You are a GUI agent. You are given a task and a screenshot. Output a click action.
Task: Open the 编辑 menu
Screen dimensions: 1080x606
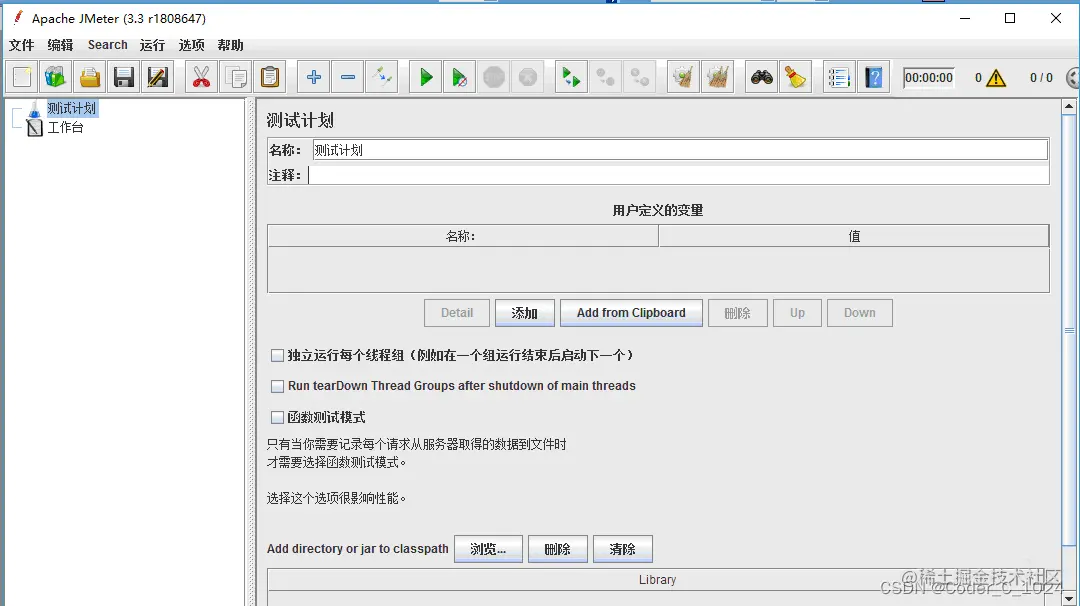point(60,45)
